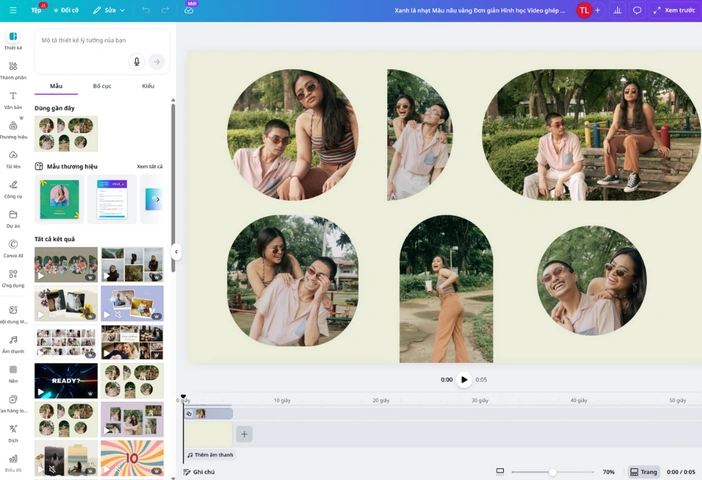The width and height of the screenshot is (702, 480).
Task: Select the retro sunburst 10 countdown template
Action: [132, 458]
